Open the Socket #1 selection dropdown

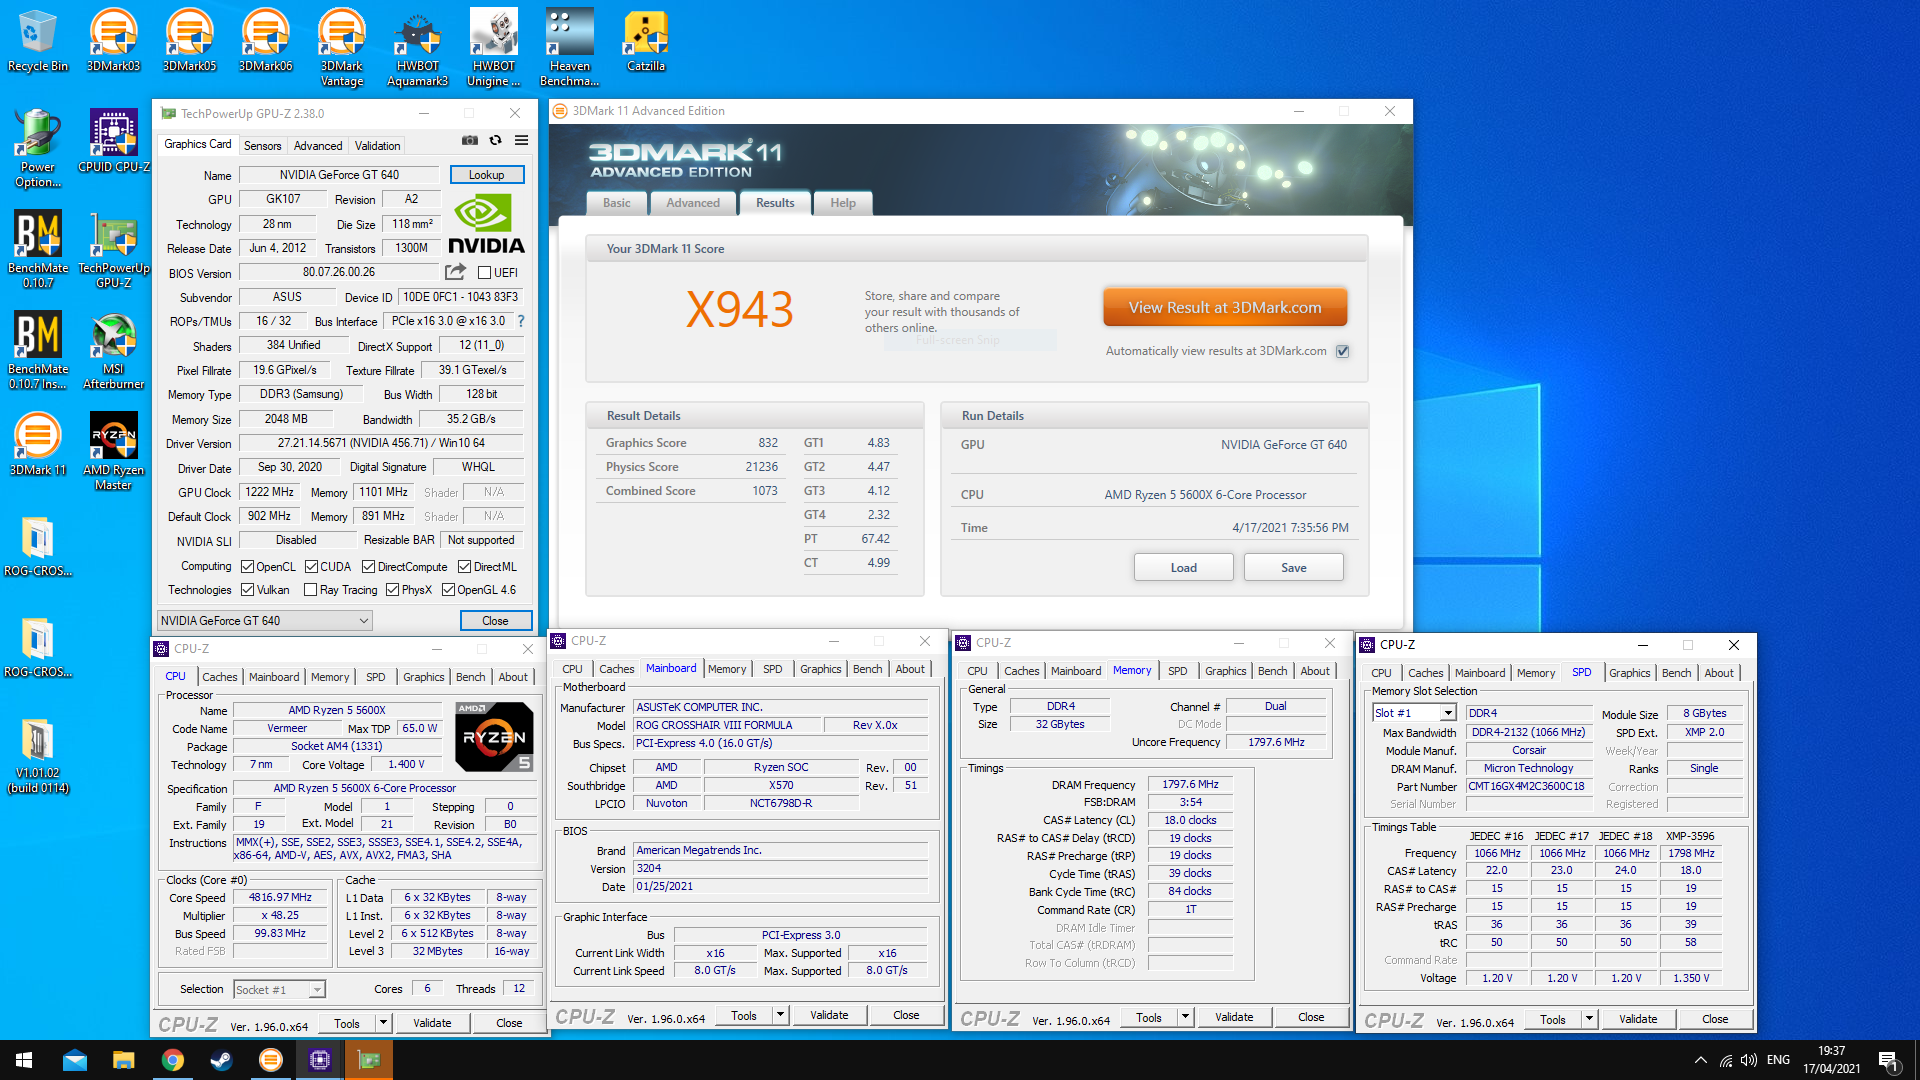(280, 990)
